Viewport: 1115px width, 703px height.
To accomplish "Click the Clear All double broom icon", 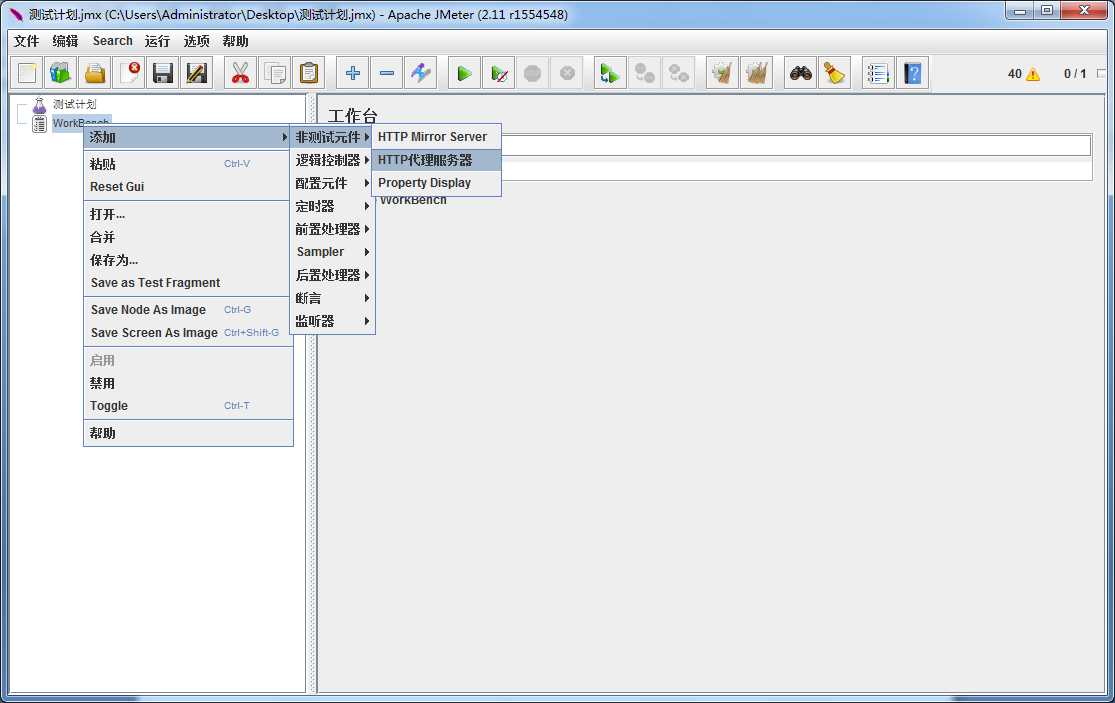I will point(756,73).
